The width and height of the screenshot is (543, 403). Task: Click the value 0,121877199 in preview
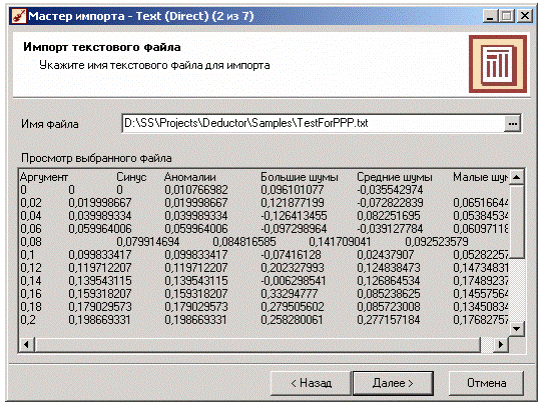(292, 203)
